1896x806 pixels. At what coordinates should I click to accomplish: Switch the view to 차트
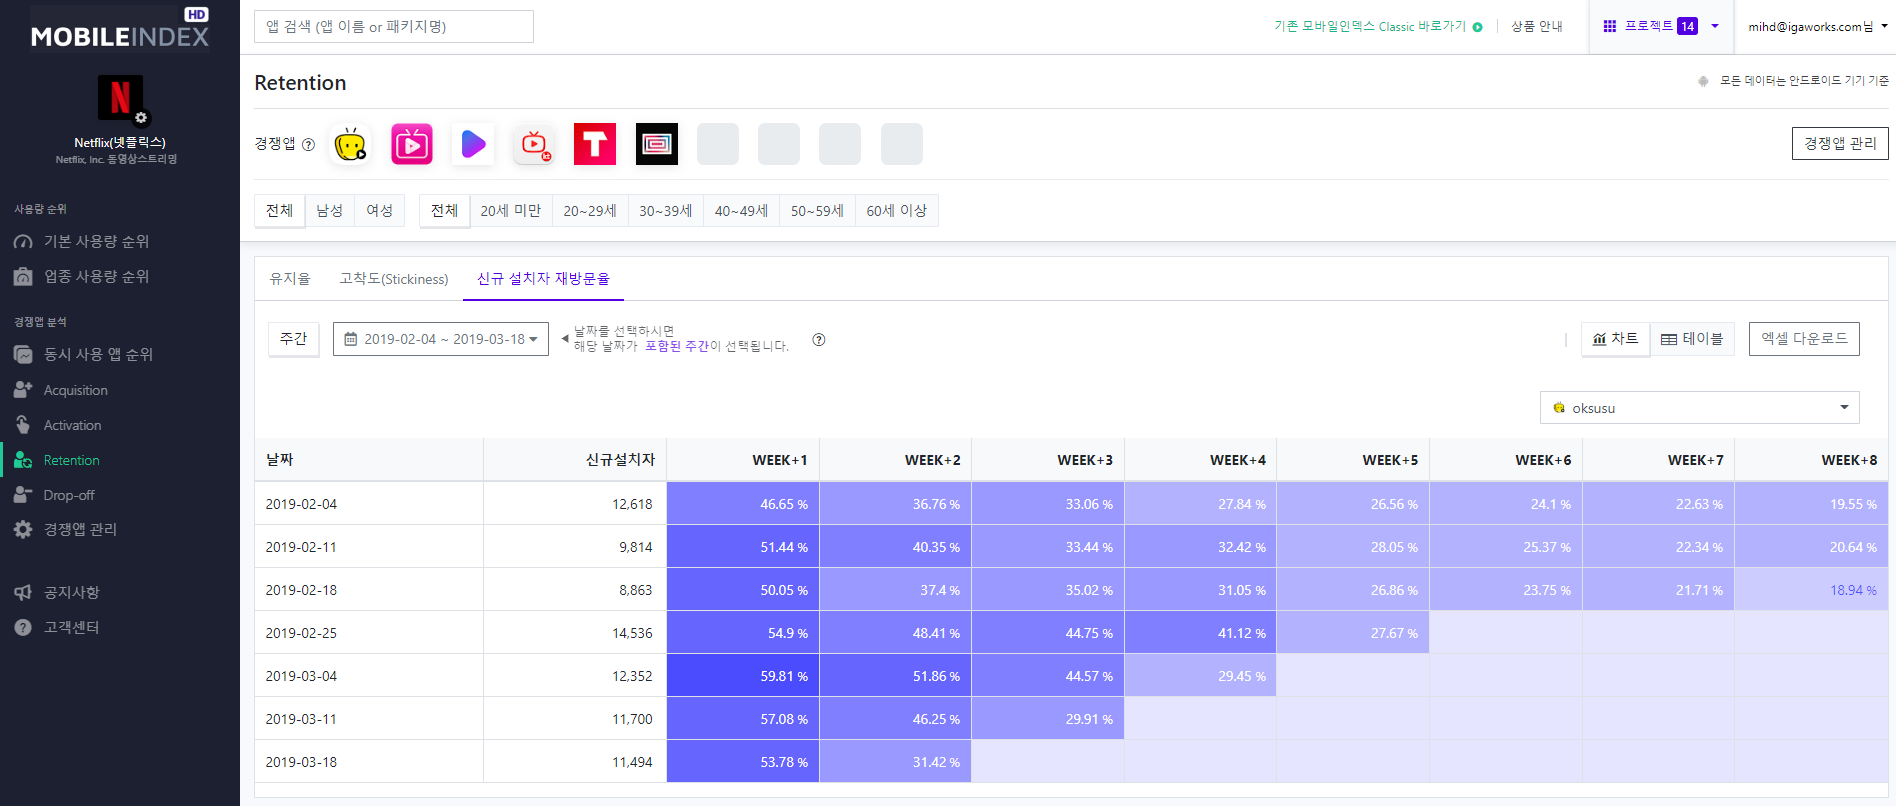pyautogui.click(x=1616, y=339)
